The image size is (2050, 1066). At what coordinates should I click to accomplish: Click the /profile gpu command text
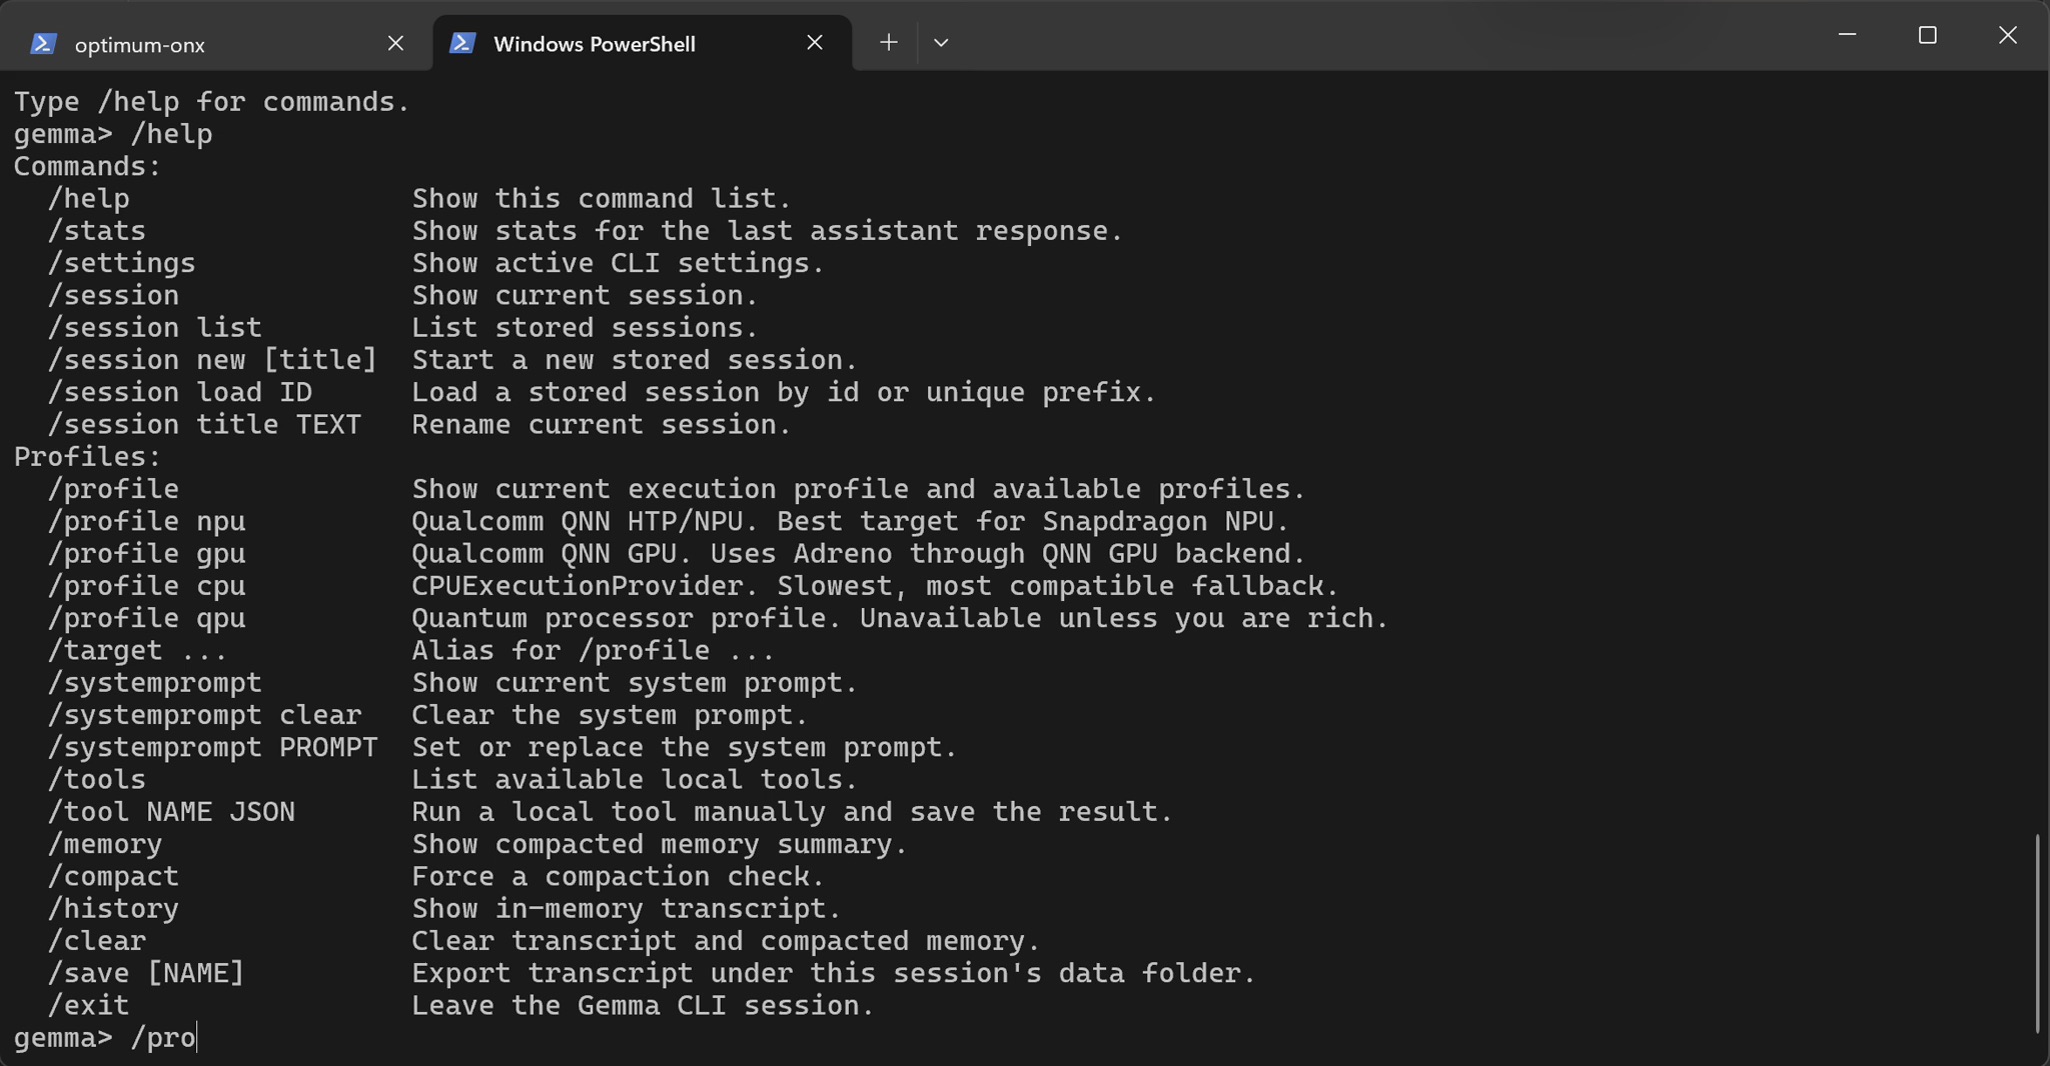[x=146, y=553]
